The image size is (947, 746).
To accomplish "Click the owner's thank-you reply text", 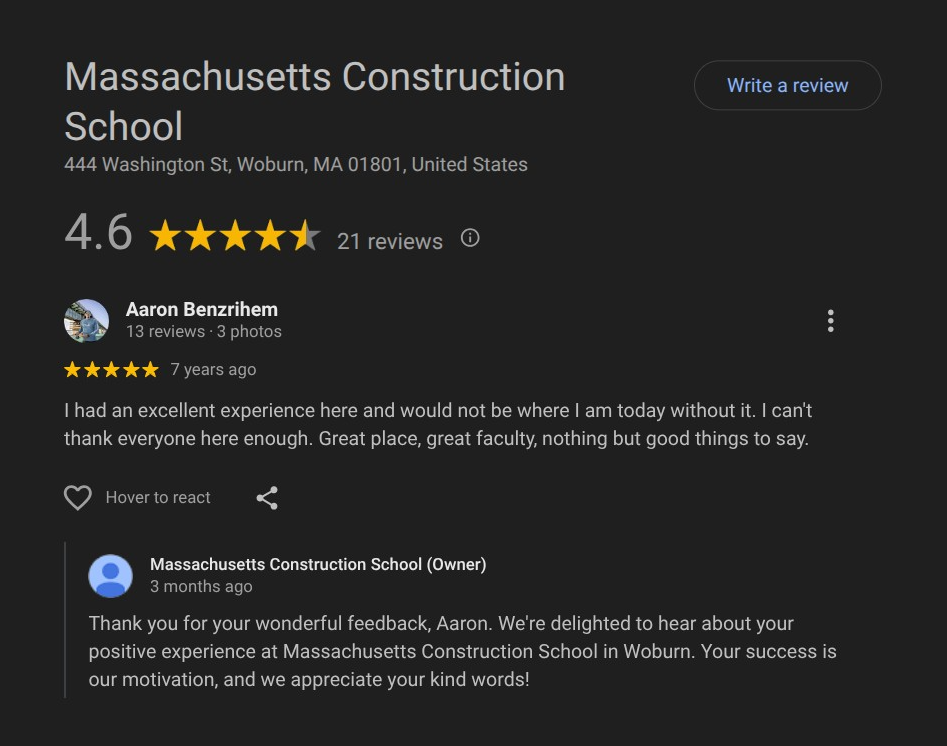I will 462,651.
